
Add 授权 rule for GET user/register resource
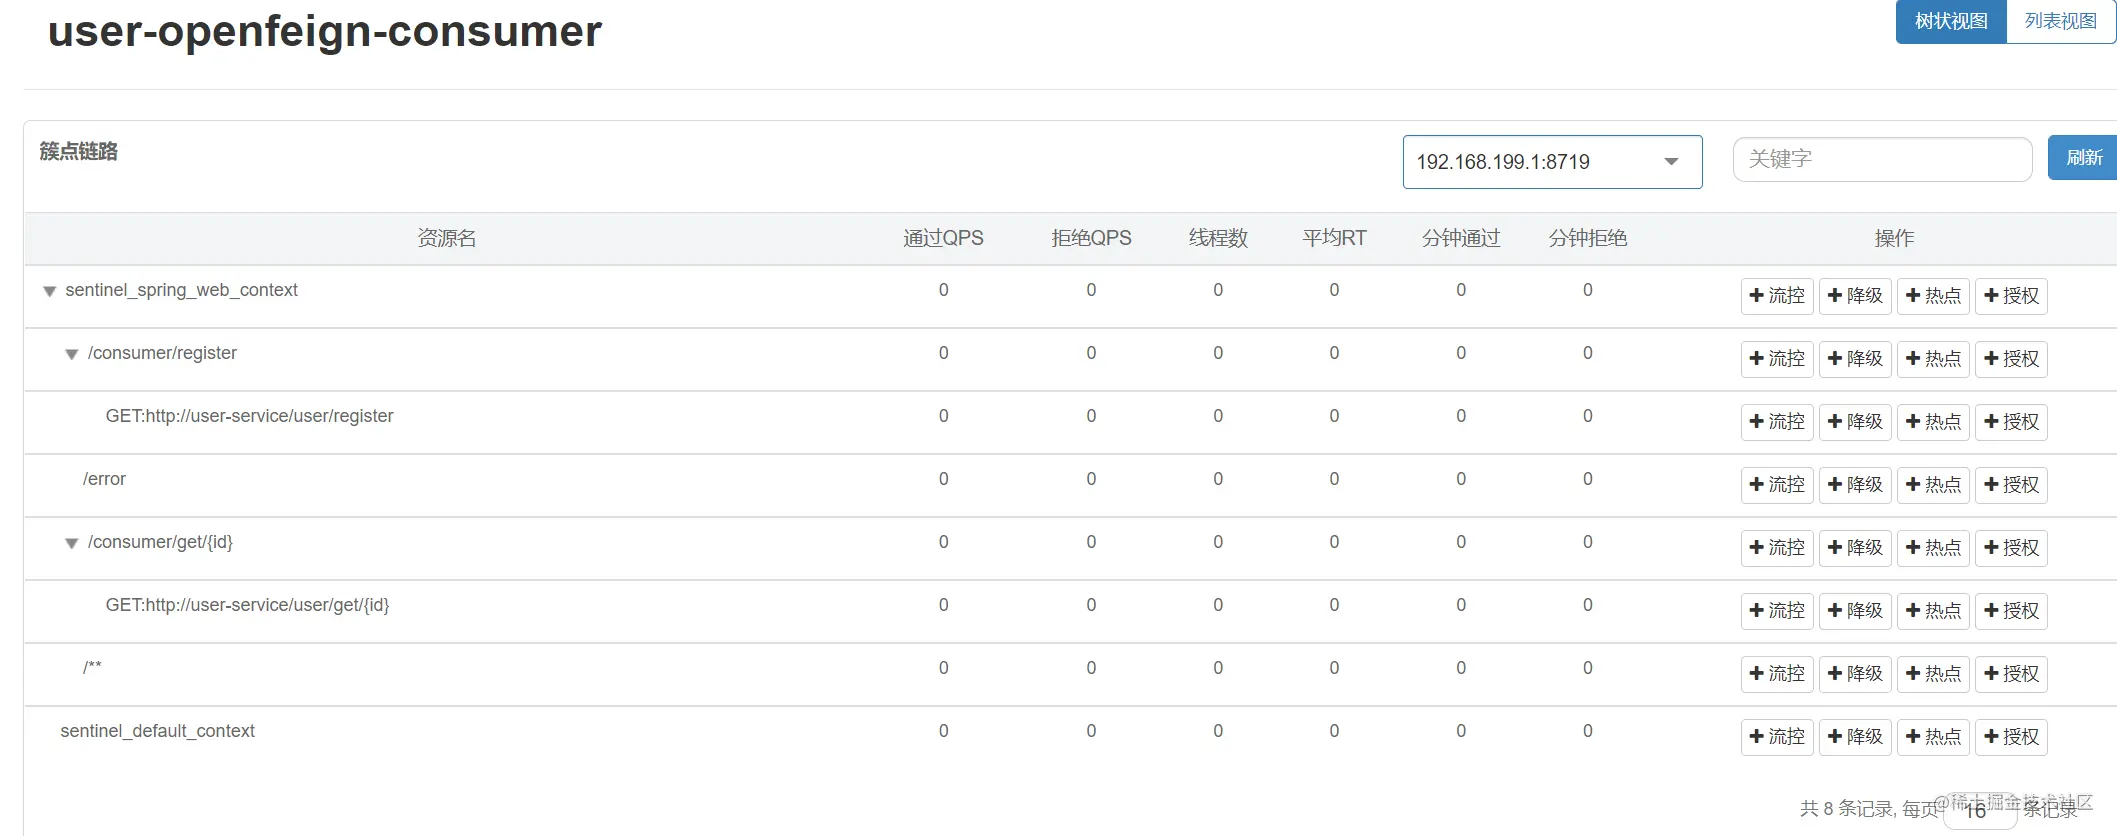coord(2011,422)
